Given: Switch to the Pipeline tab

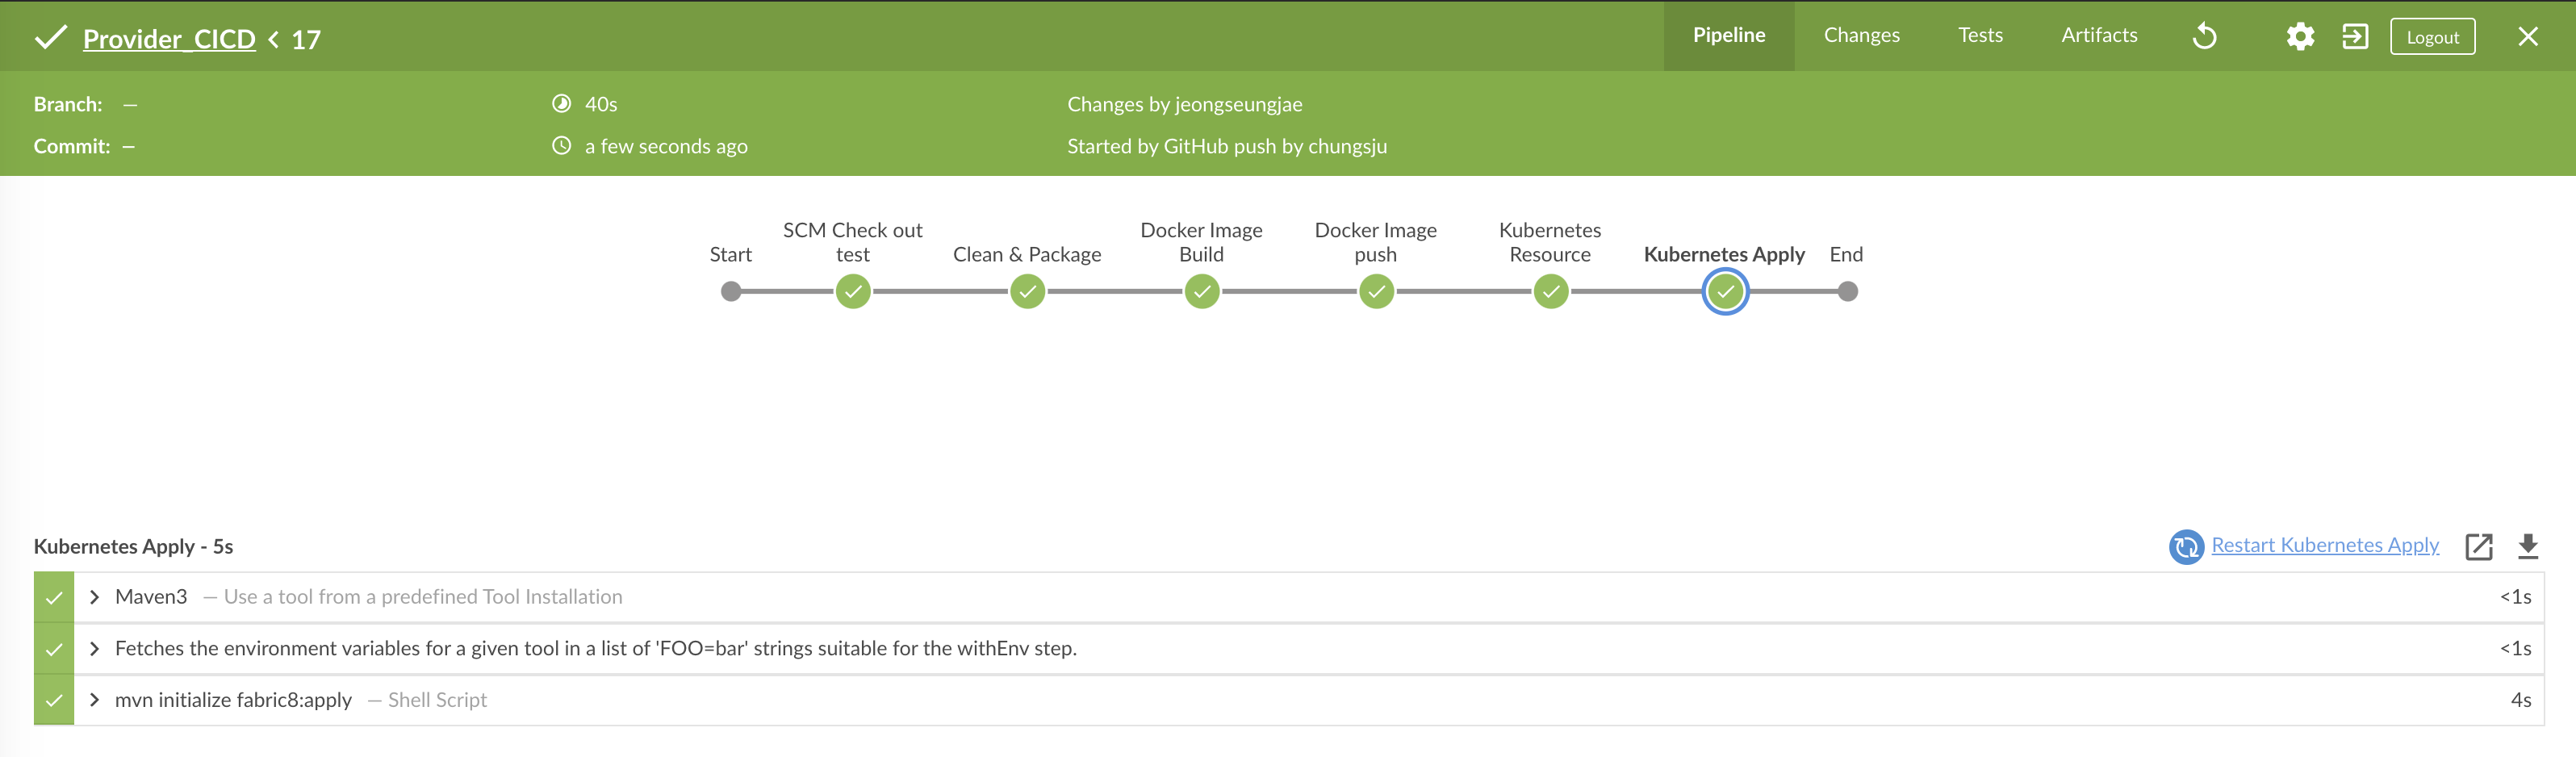Looking at the screenshot, I should 1729,35.
